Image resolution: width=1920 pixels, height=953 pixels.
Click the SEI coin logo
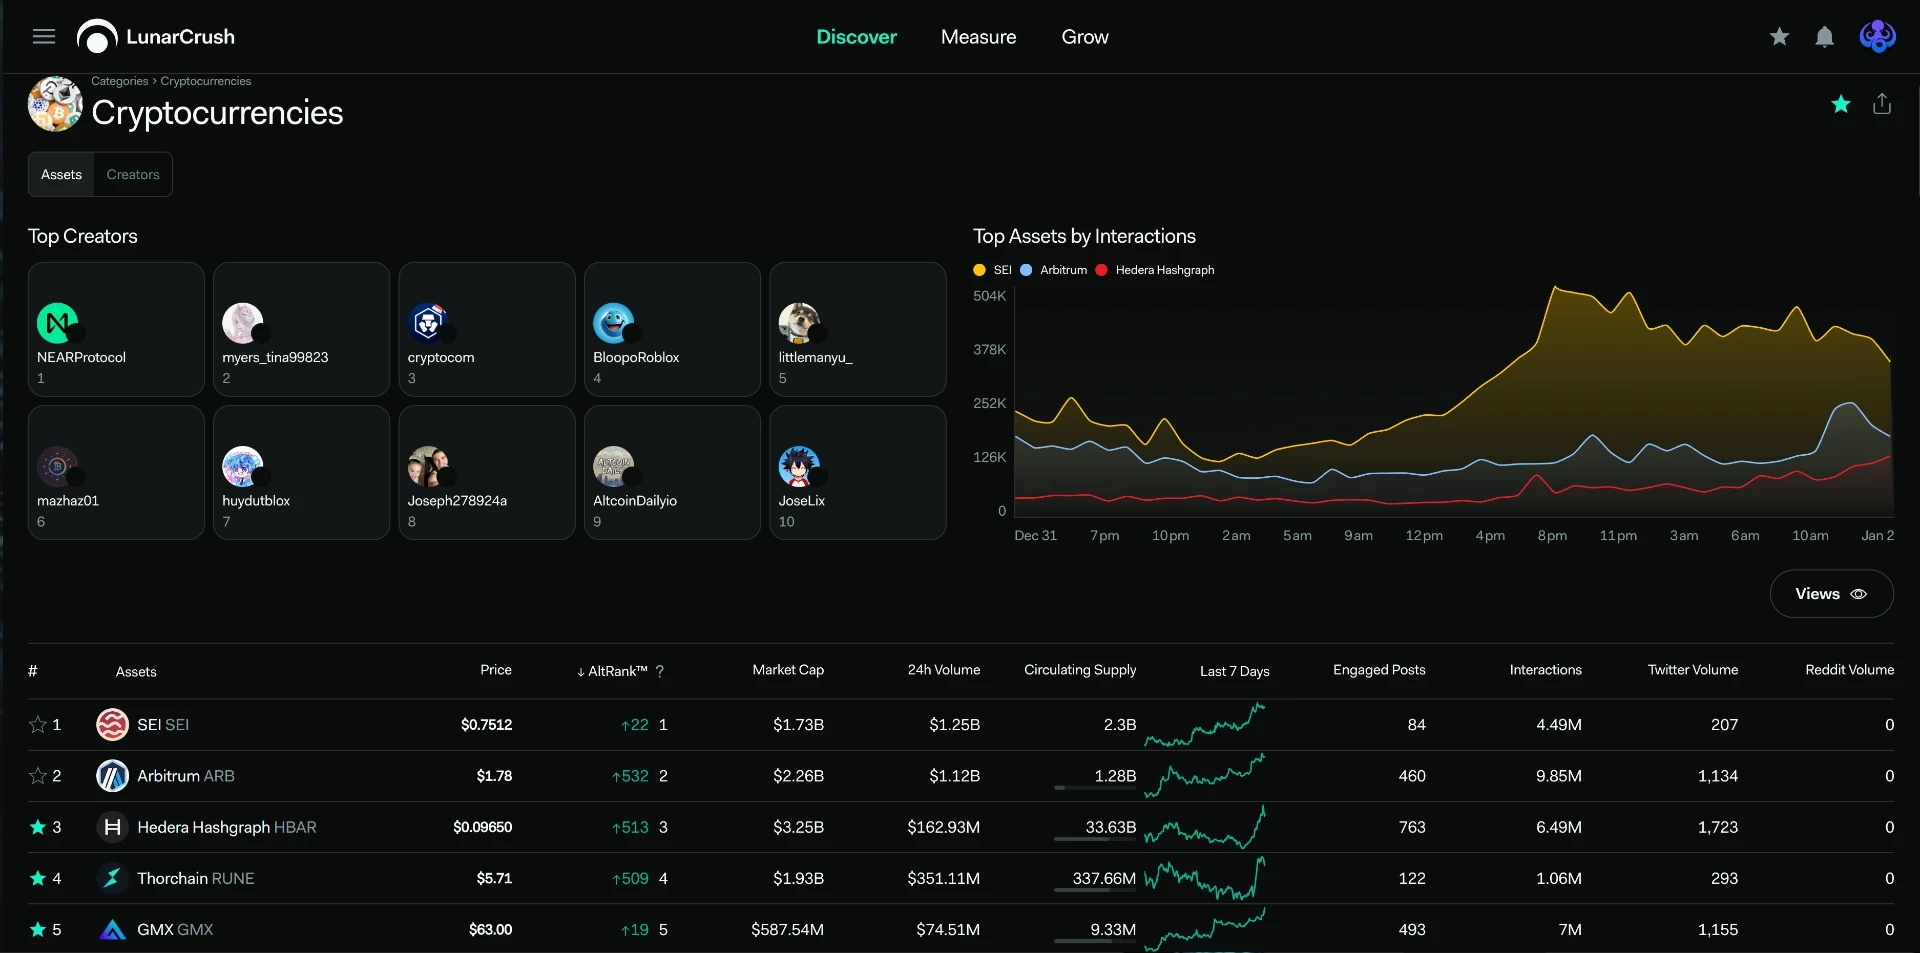click(x=112, y=724)
